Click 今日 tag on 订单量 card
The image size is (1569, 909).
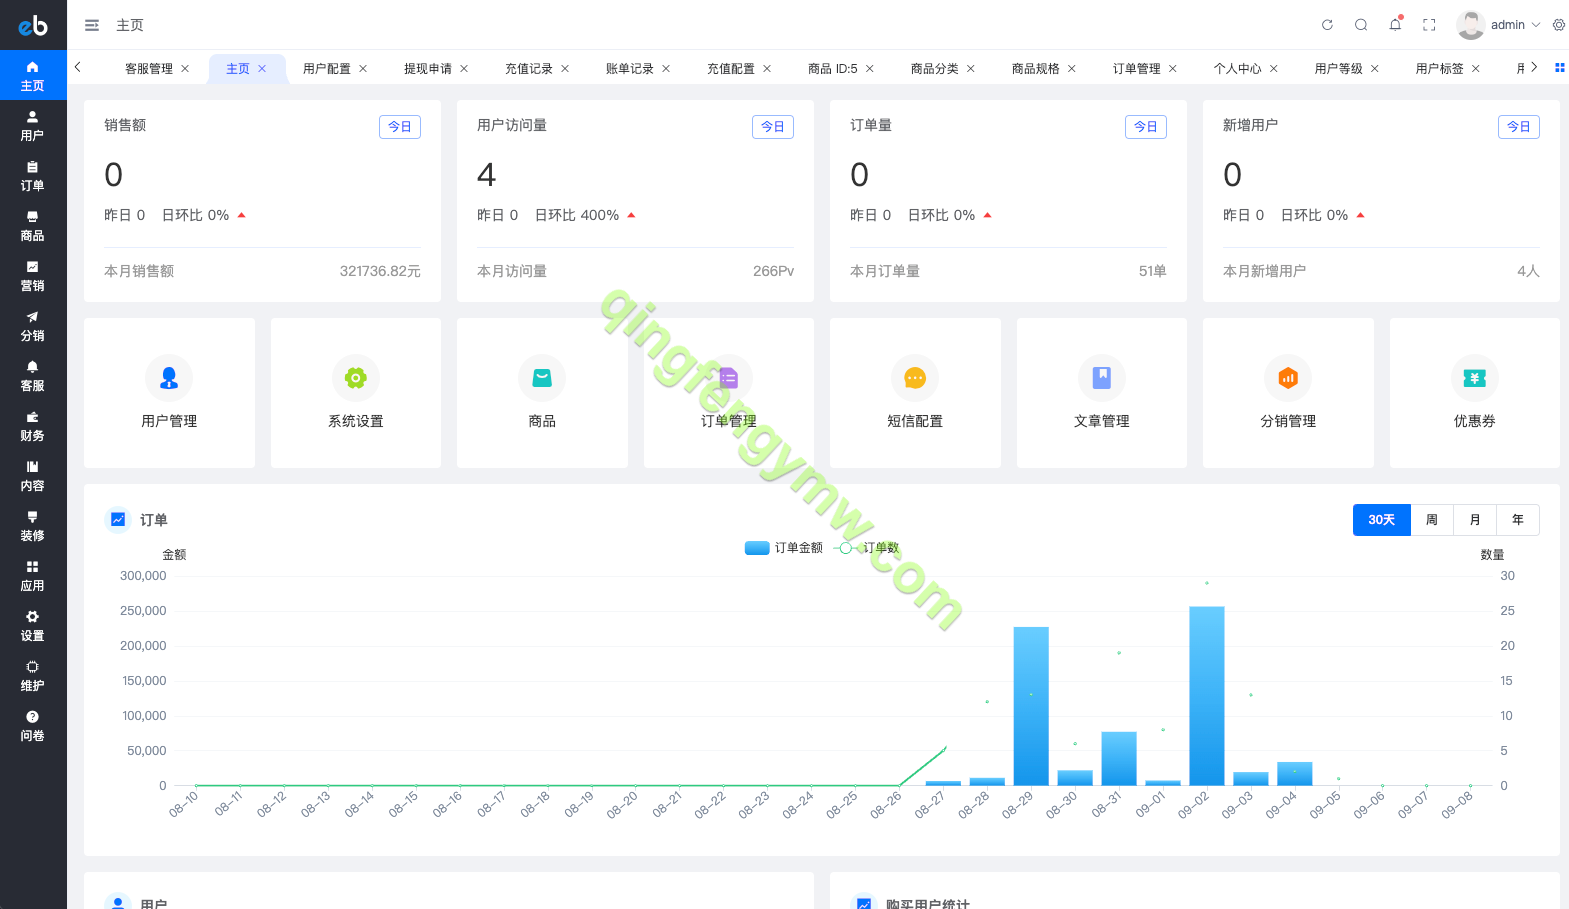(x=1146, y=127)
